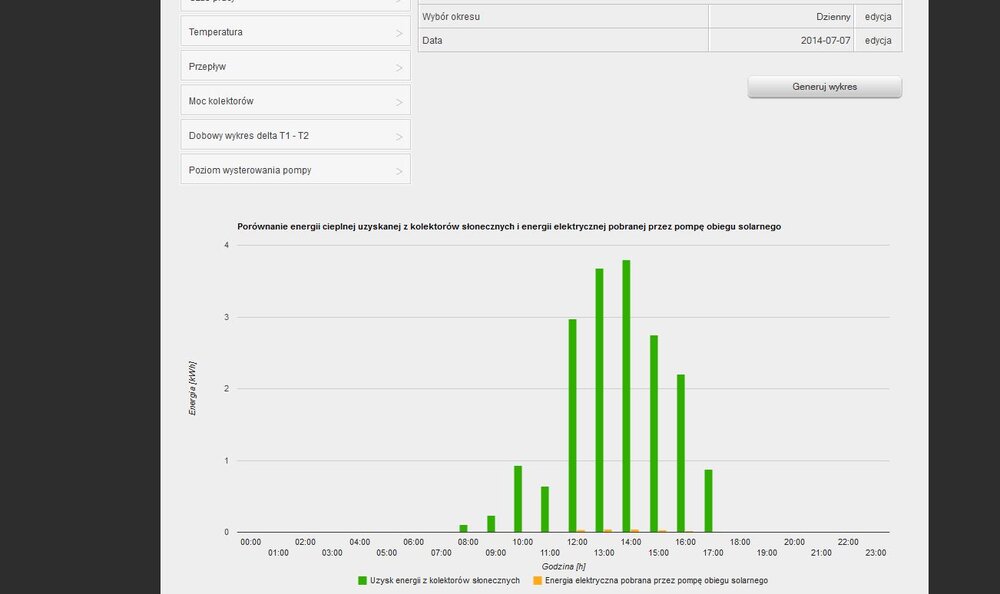Viewport: 1000px width, 594px height.
Task: Expand the chevron on the Temperatura row
Action: point(399,34)
